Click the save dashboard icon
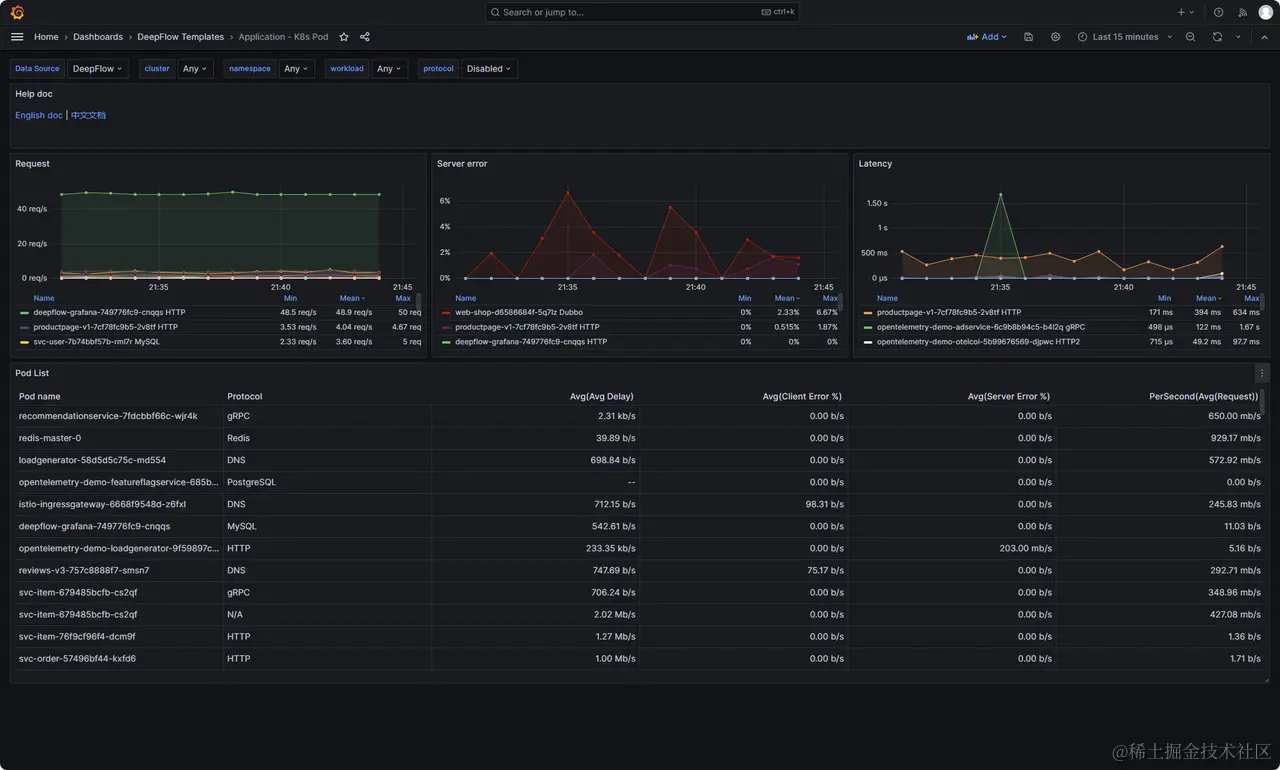Viewport: 1280px width, 770px height. click(x=1029, y=37)
